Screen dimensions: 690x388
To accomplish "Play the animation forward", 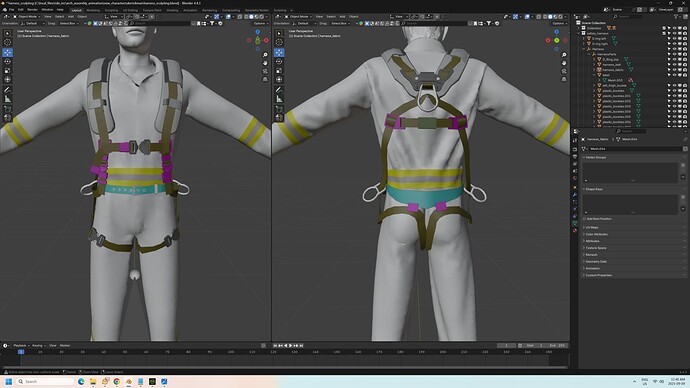I will point(290,345).
